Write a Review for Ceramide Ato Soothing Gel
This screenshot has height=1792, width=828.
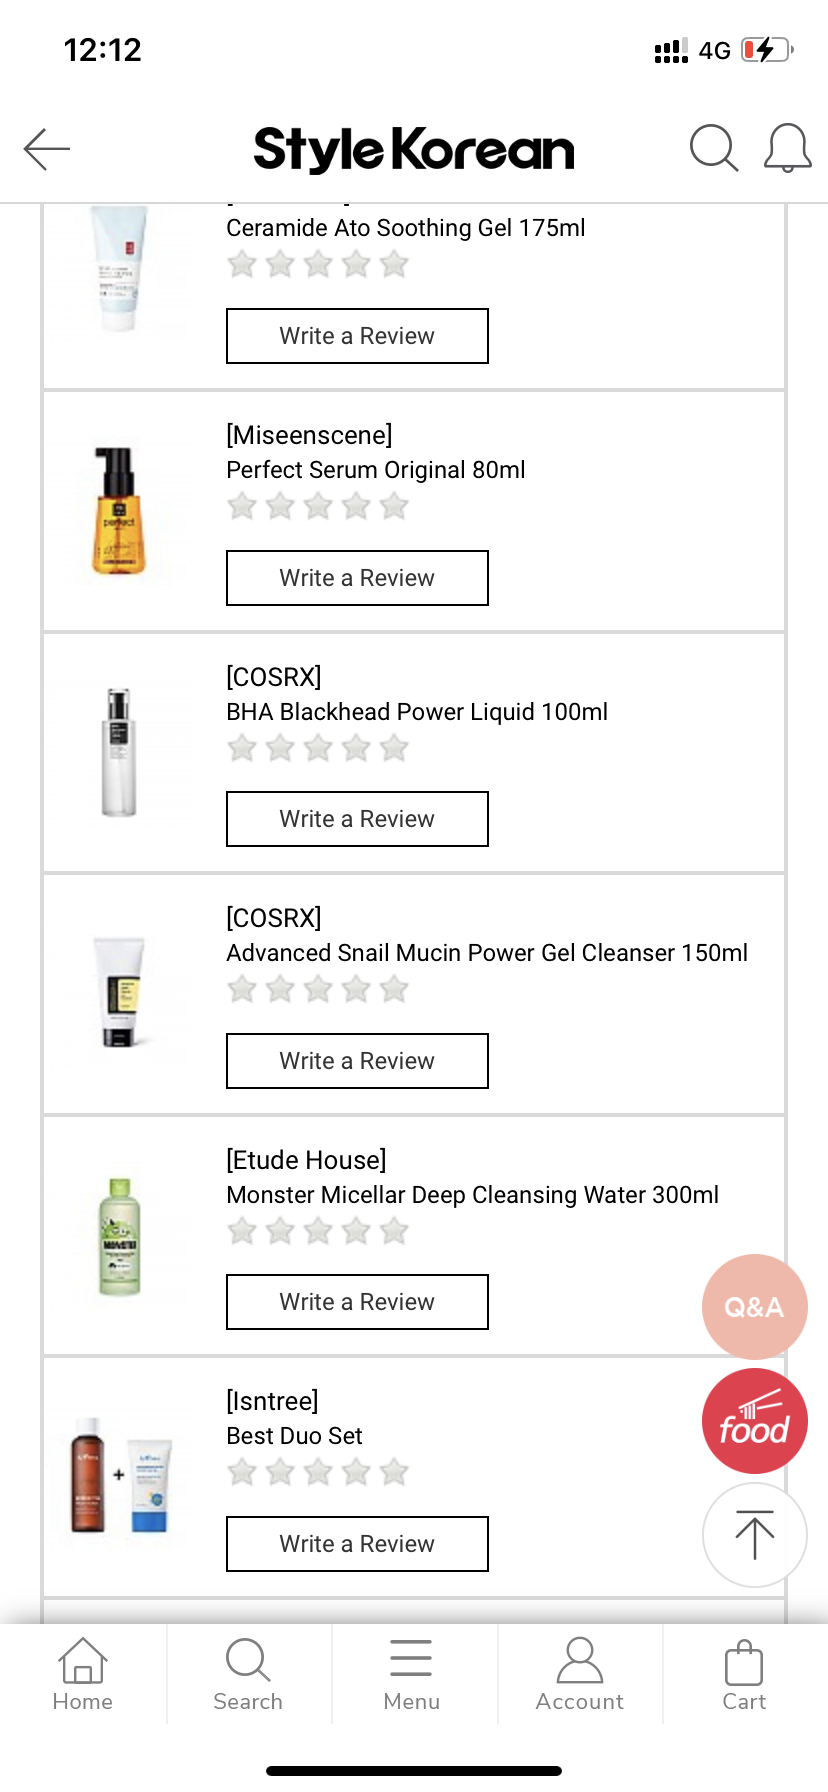357,336
